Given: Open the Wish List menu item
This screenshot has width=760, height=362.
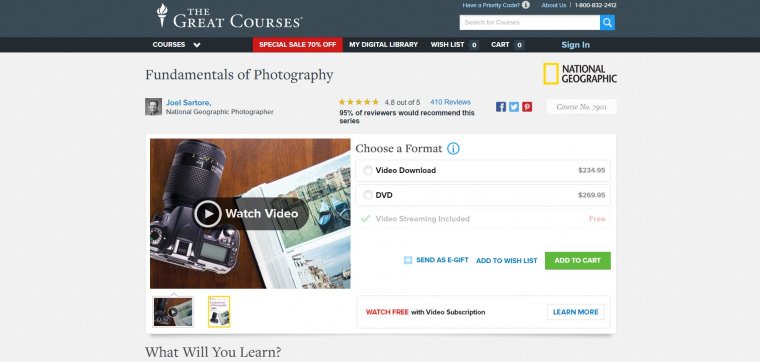Looking at the screenshot, I should click(454, 45).
